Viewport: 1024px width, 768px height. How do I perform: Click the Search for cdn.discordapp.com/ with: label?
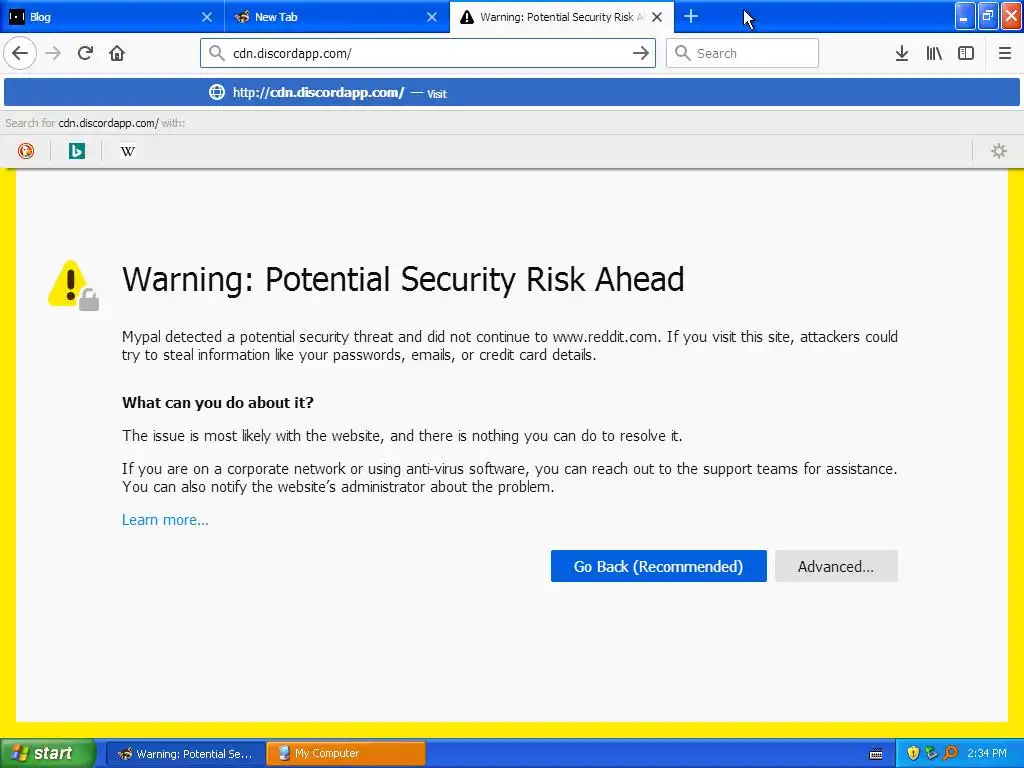[95, 123]
